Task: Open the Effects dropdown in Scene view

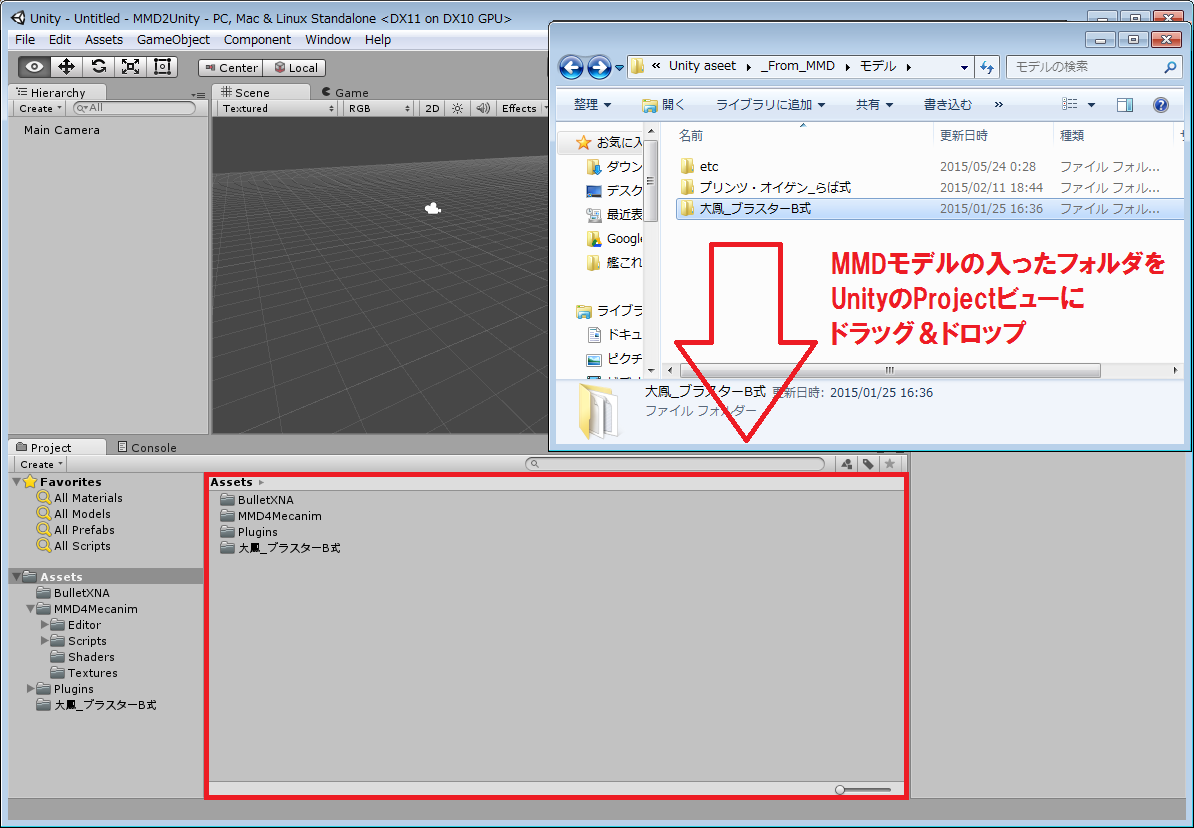Action: [522, 109]
